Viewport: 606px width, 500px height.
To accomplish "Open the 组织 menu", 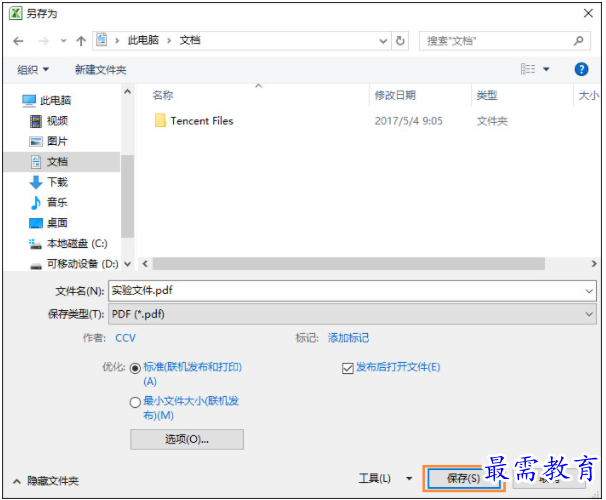I will point(33,70).
